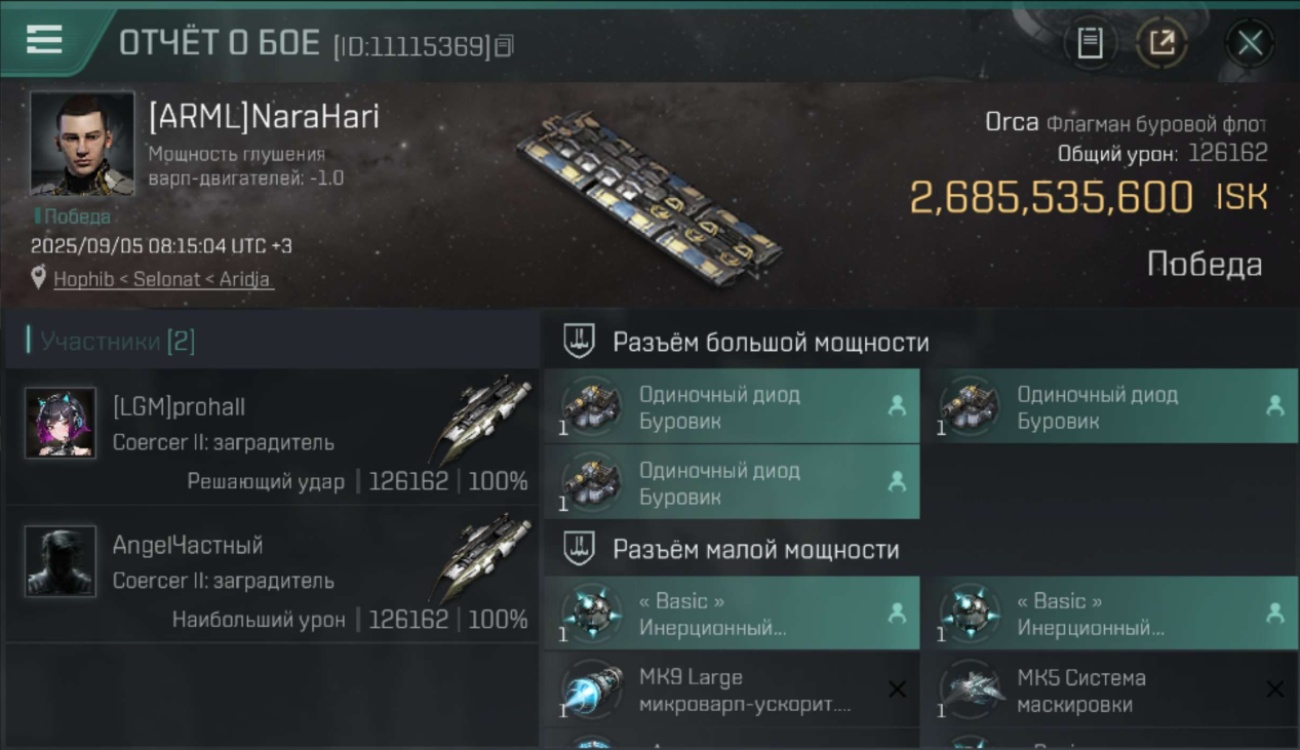Viewport: 1300px width, 750px height.
Task: Share the battle report via export icon
Action: [1161, 43]
